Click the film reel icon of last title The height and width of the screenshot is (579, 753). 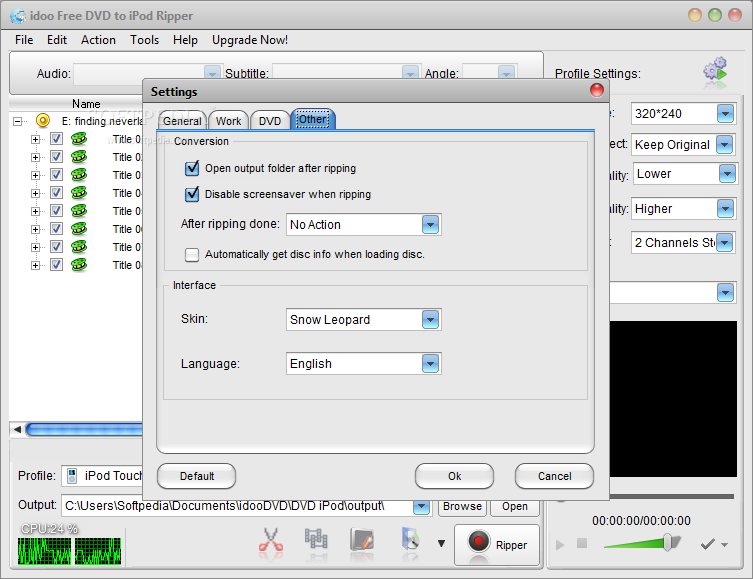point(79,265)
